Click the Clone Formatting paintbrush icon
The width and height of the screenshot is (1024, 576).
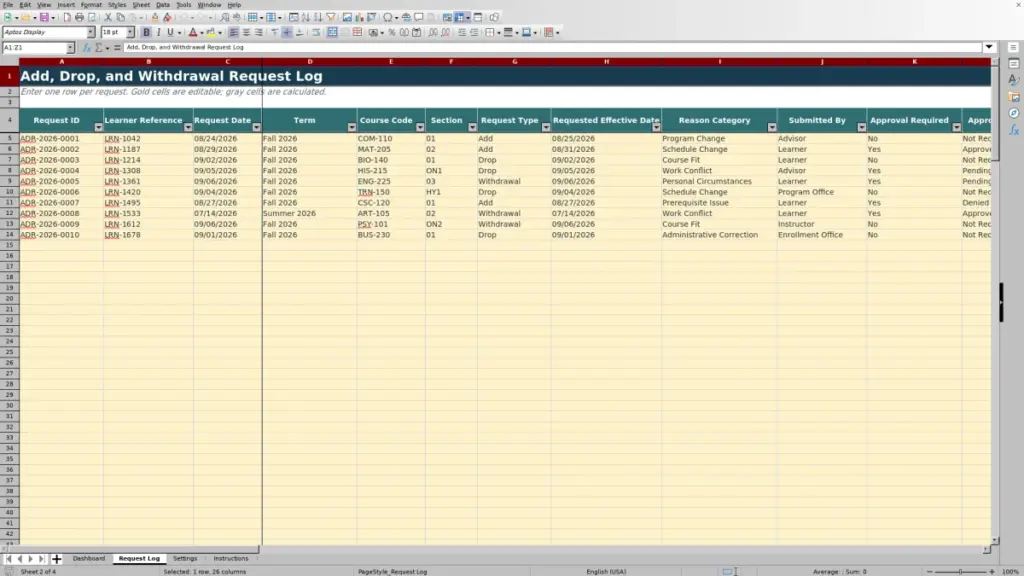click(x=155, y=18)
